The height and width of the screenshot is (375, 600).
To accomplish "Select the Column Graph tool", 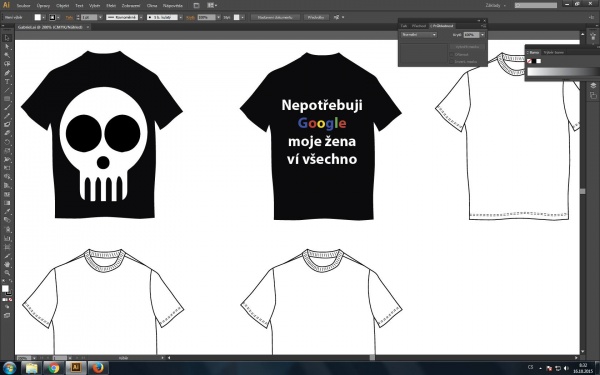I will [x=7, y=238].
